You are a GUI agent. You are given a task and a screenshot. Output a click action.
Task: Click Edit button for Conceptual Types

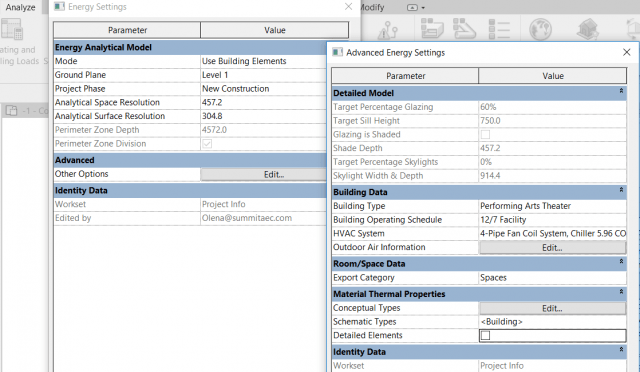point(552,308)
